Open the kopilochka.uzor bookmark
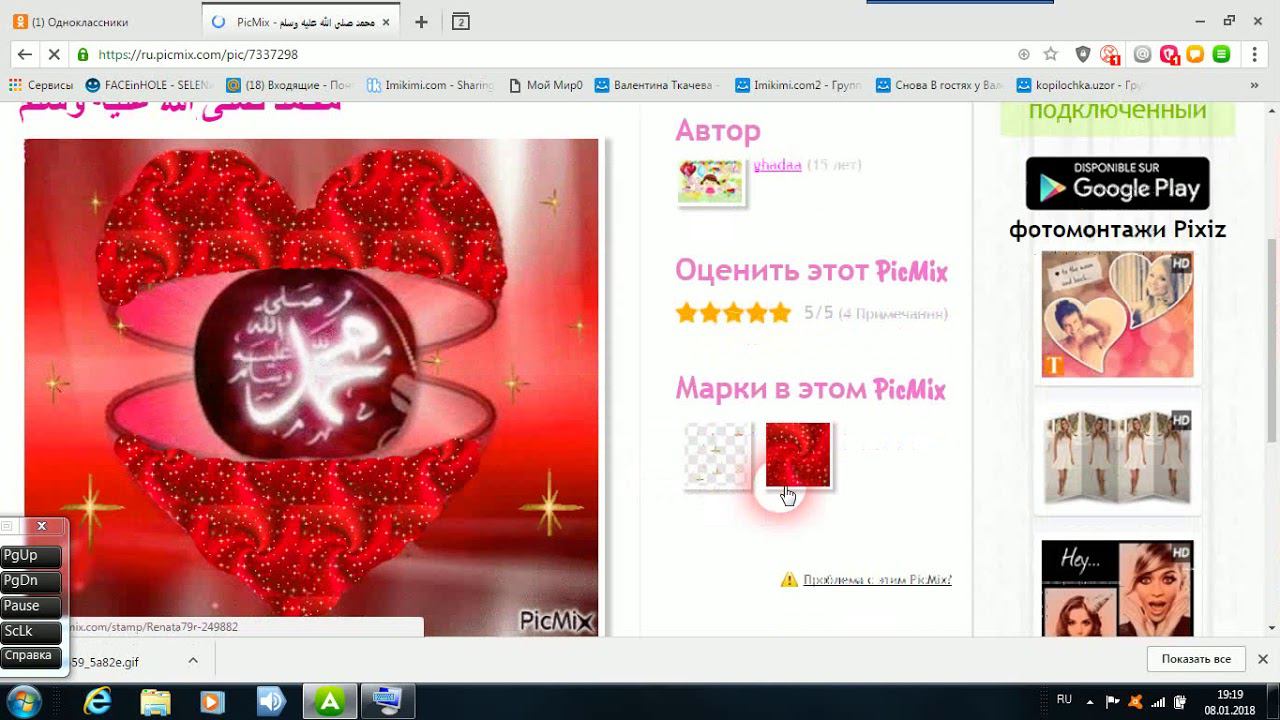 pos(1080,85)
